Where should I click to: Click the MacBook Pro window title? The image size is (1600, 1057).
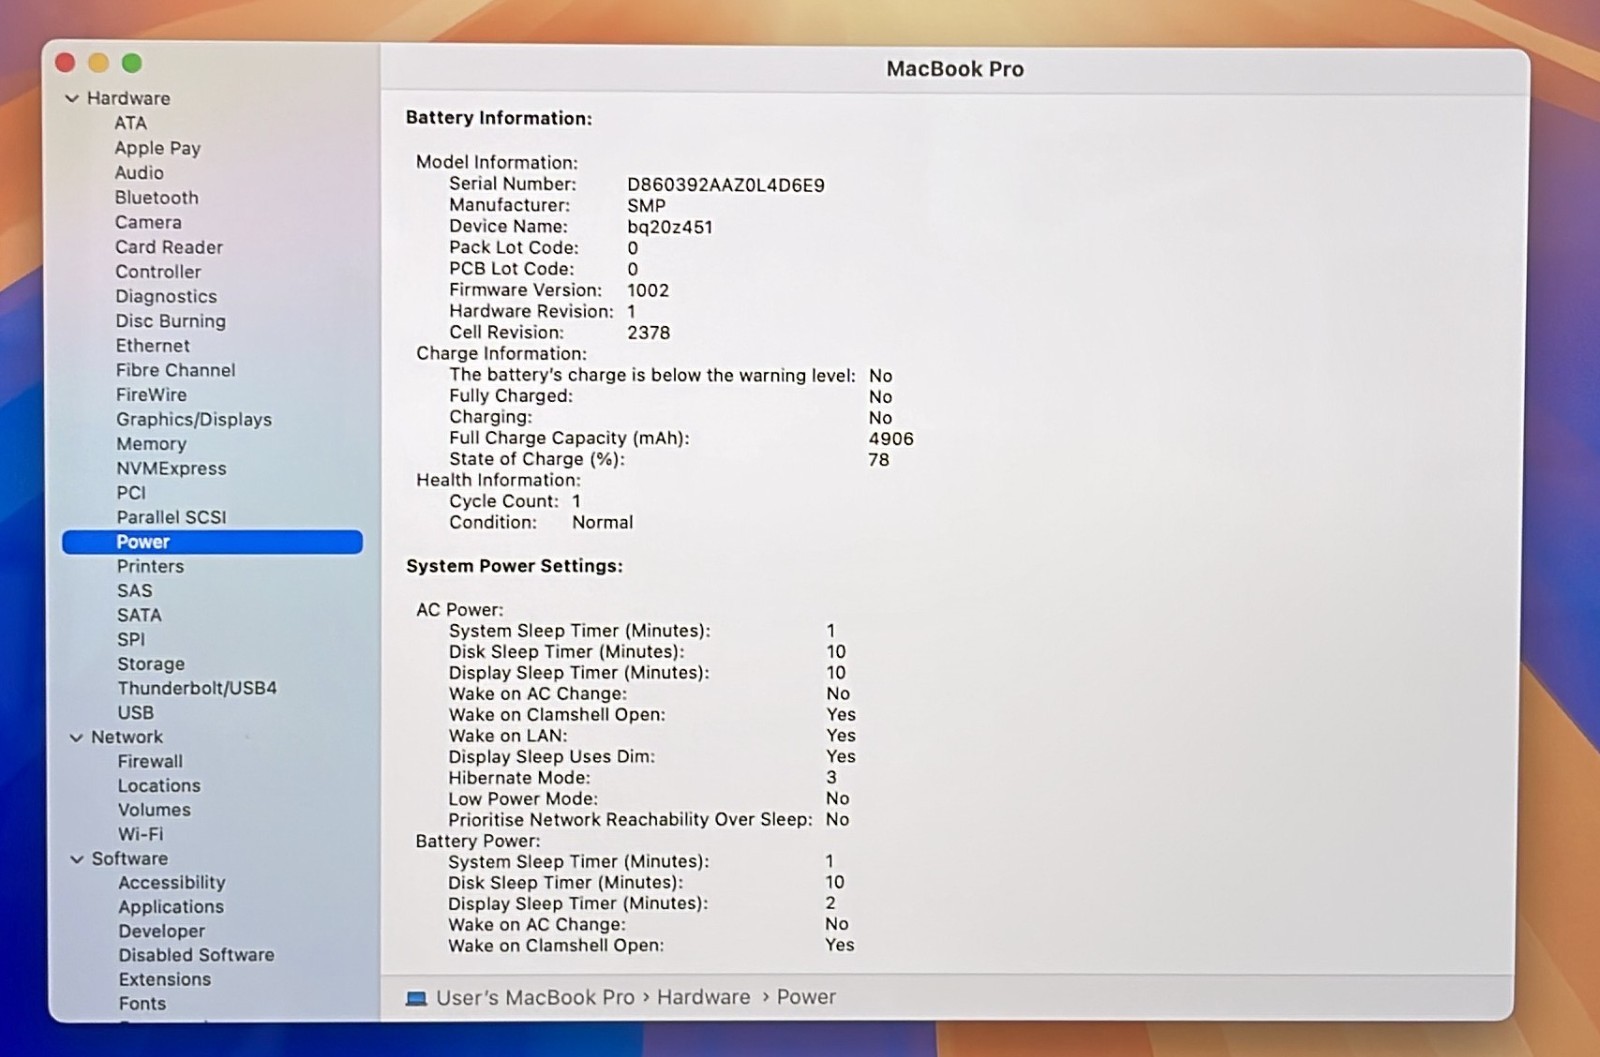pyautogui.click(x=955, y=69)
